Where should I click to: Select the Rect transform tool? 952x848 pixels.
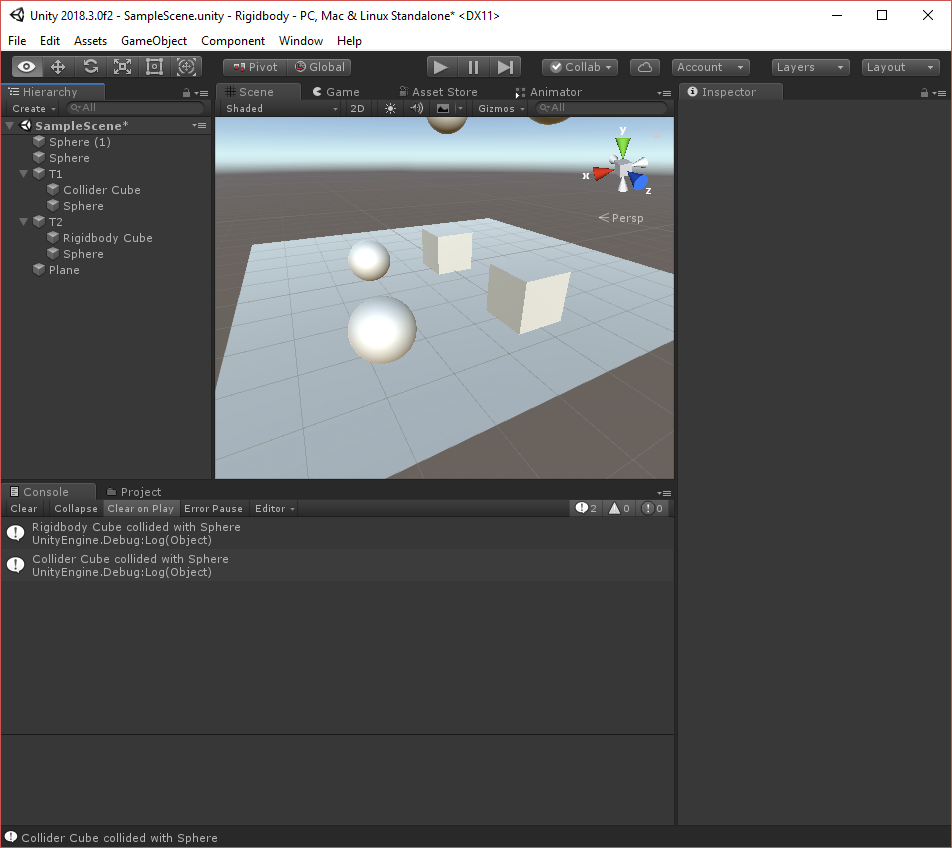pyautogui.click(x=153, y=66)
